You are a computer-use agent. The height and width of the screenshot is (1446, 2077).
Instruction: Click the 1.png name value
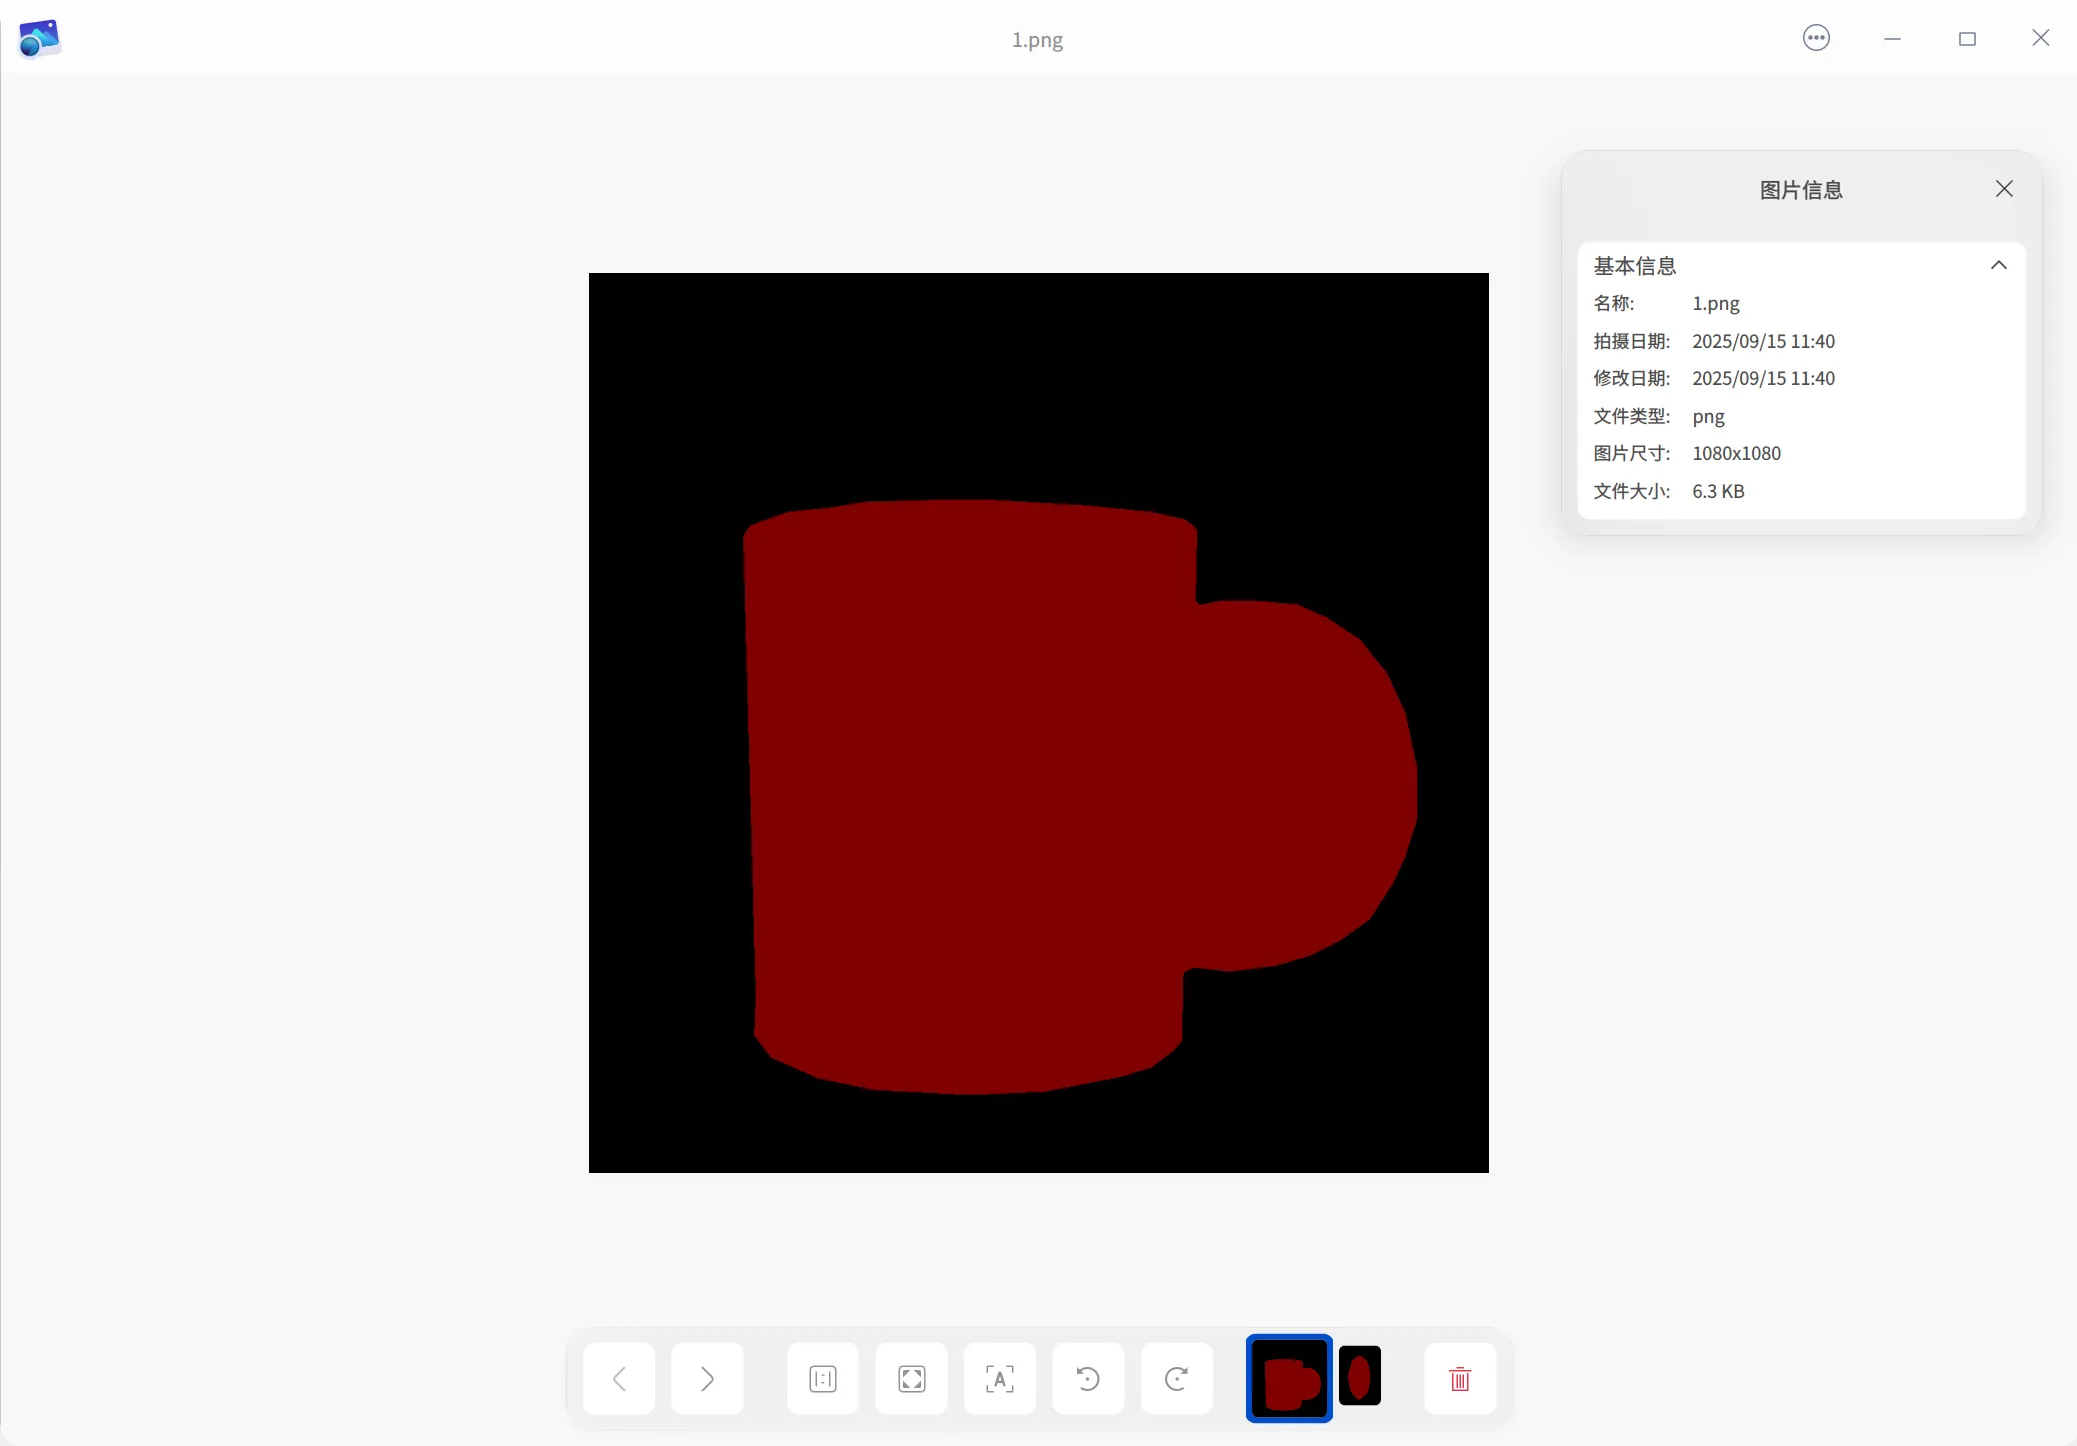[x=1716, y=303]
